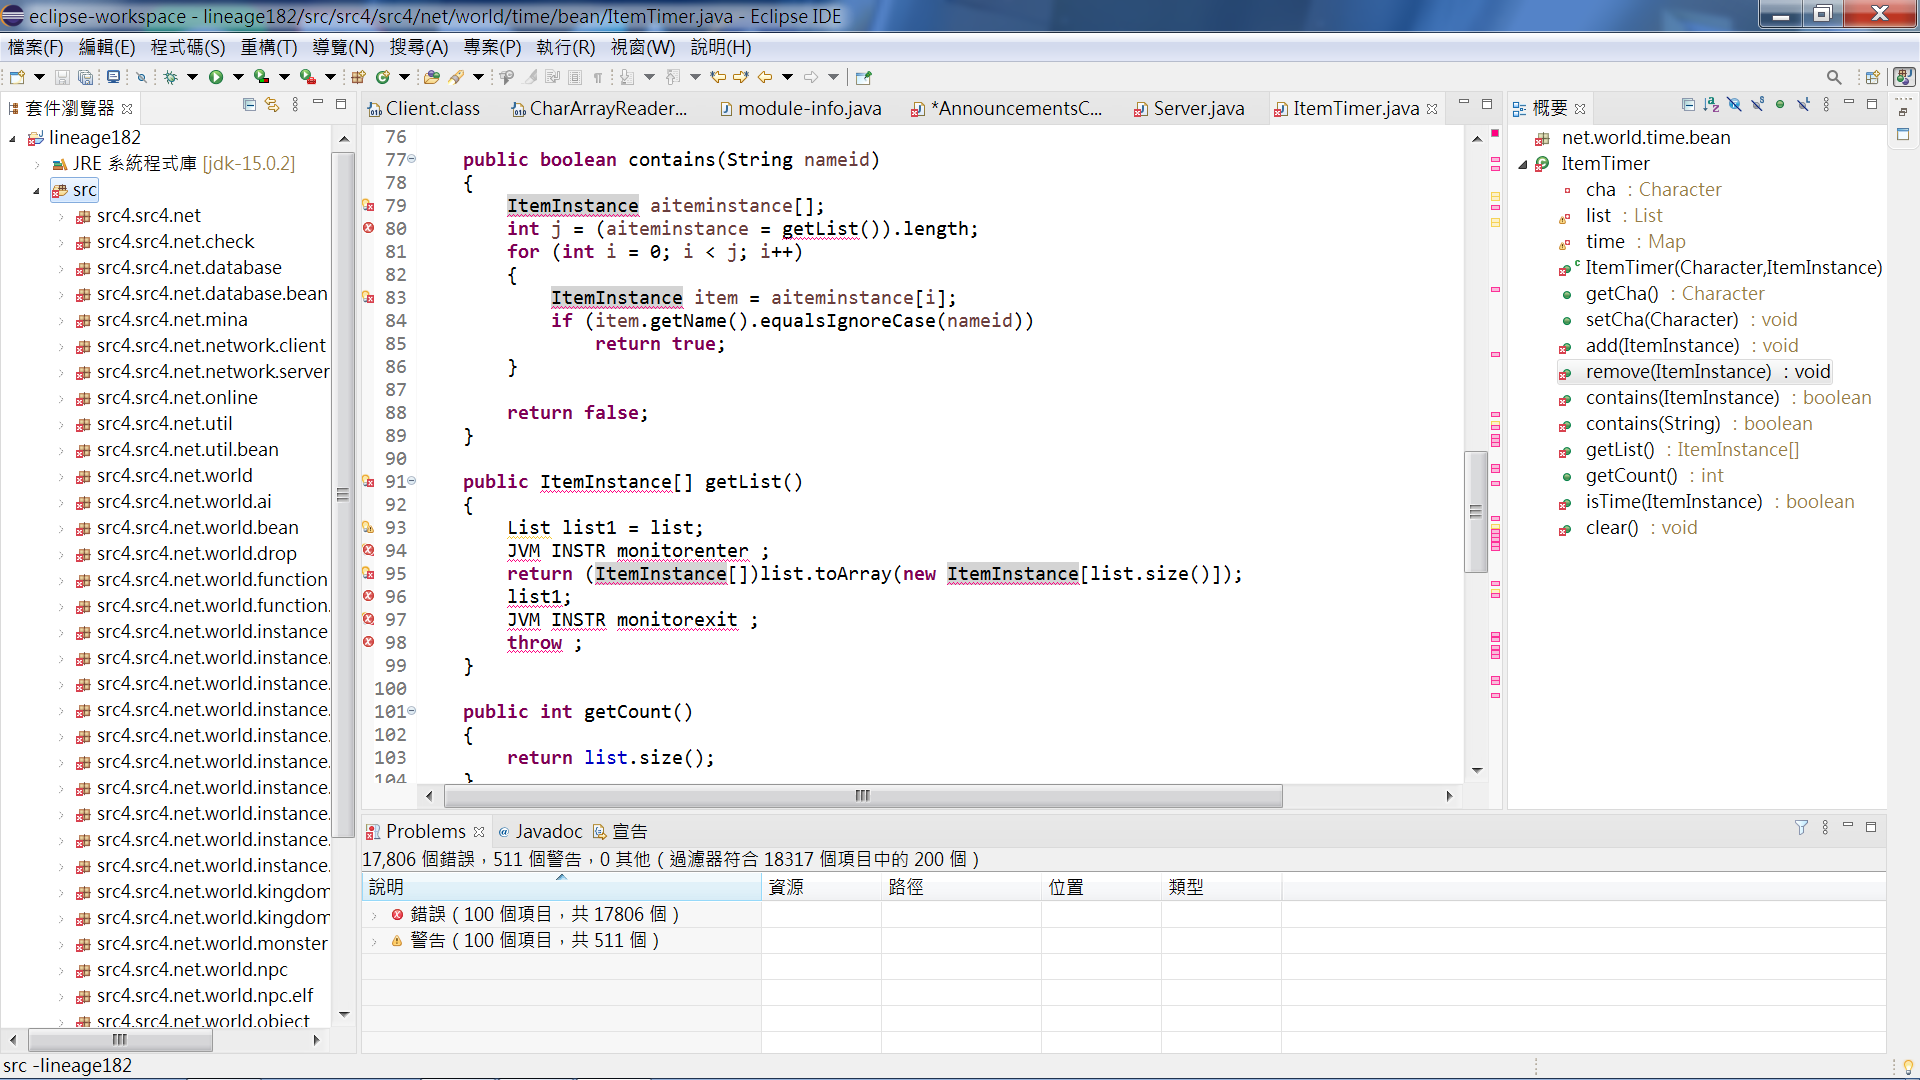The width and height of the screenshot is (1920, 1080).
Task: Open the New dropdown arrow
Action: pyautogui.click(x=39, y=77)
